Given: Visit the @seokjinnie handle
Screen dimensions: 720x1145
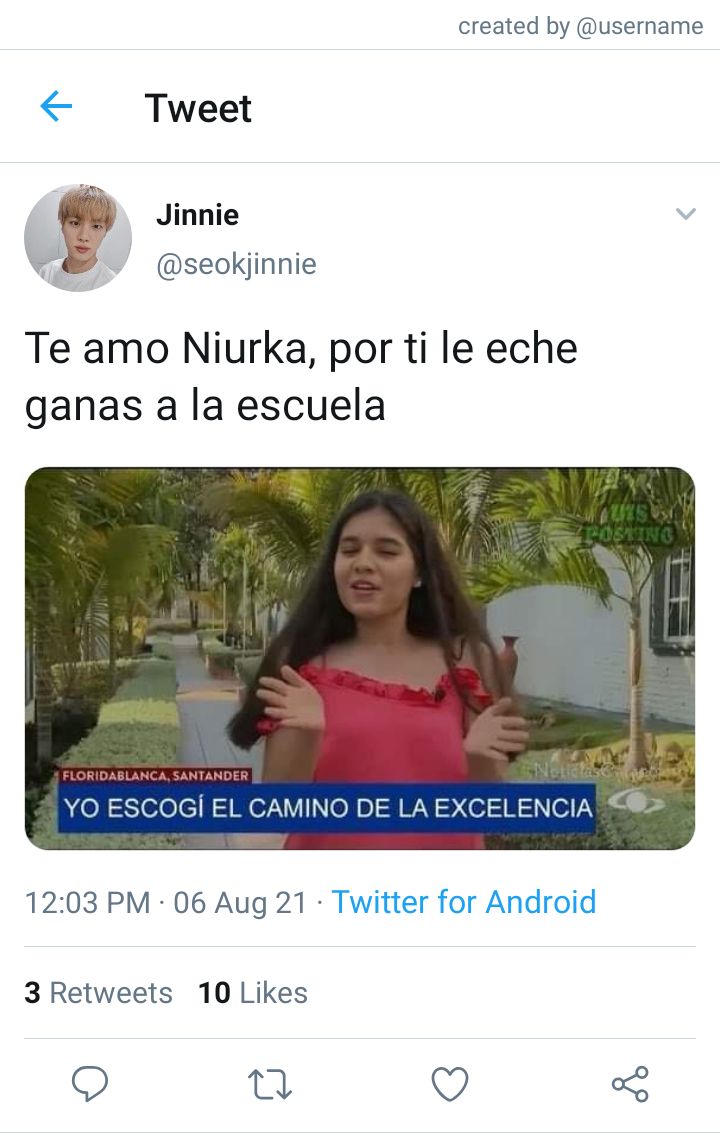Looking at the screenshot, I should [x=237, y=264].
